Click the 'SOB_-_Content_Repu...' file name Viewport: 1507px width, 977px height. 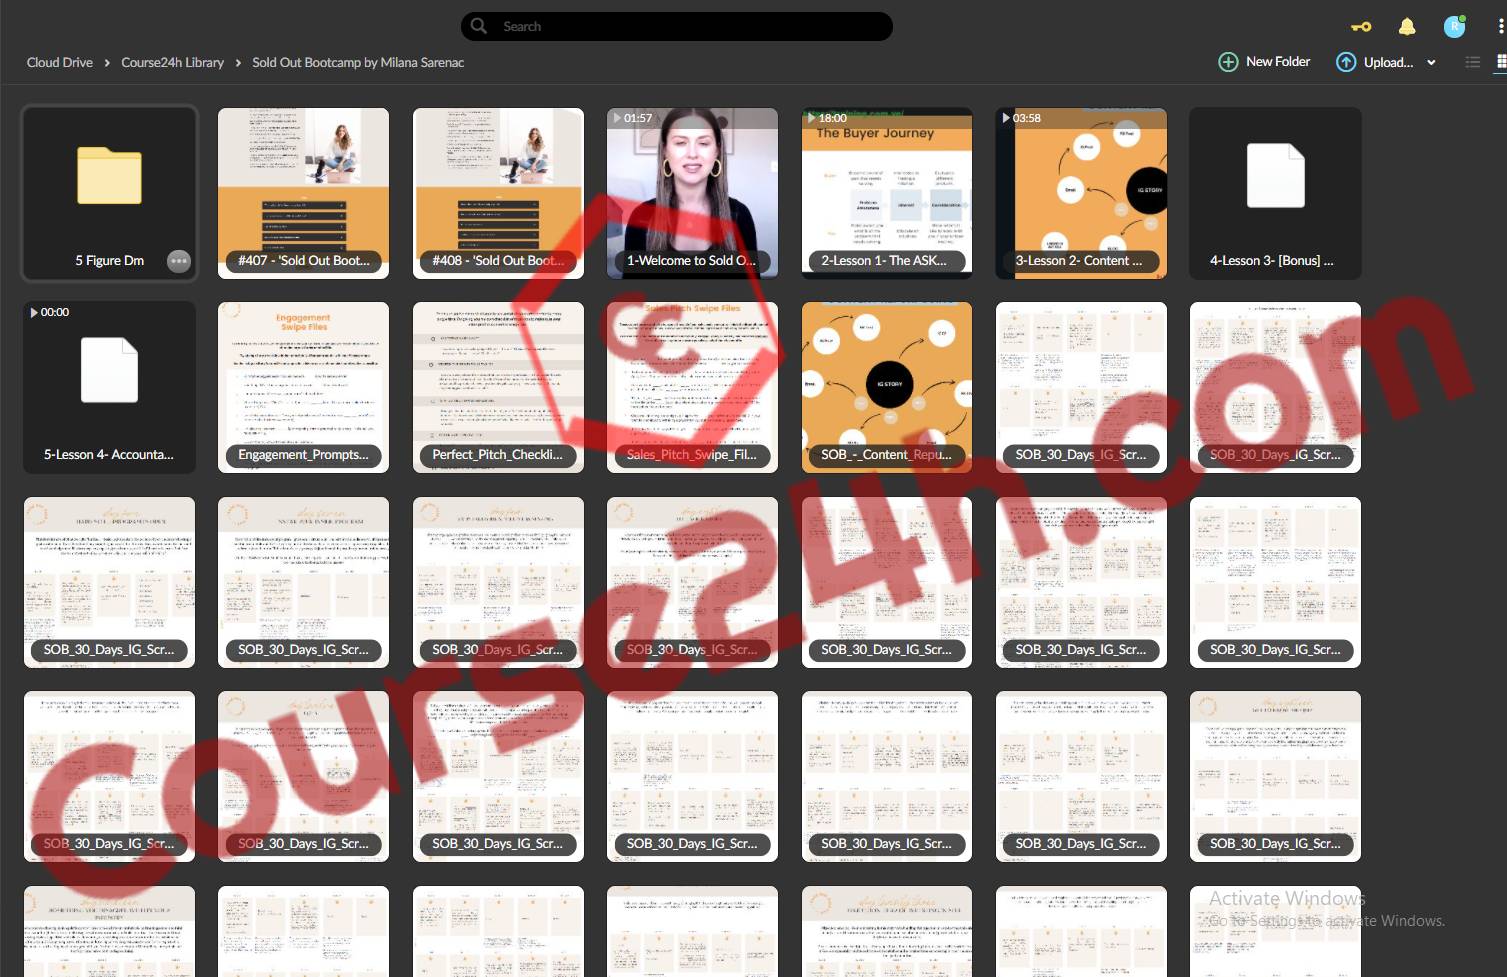point(886,455)
